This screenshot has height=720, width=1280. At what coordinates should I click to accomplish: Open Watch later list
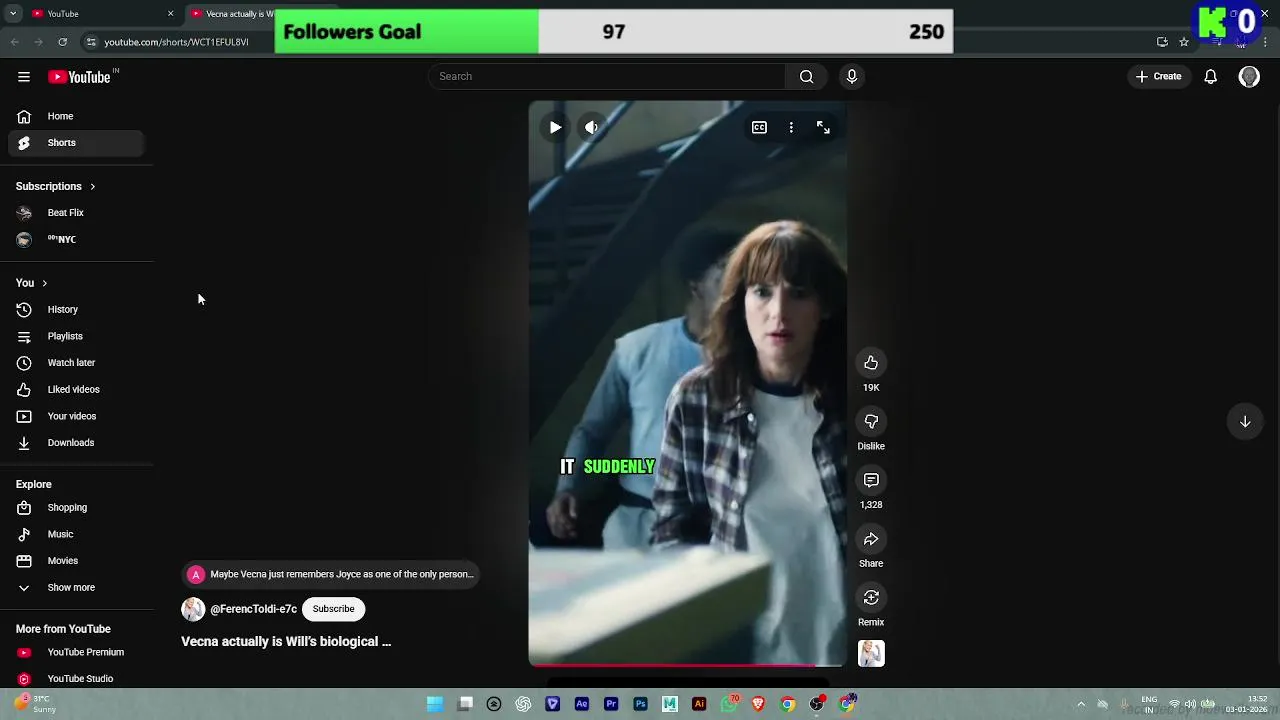click(x=76, y=363)
